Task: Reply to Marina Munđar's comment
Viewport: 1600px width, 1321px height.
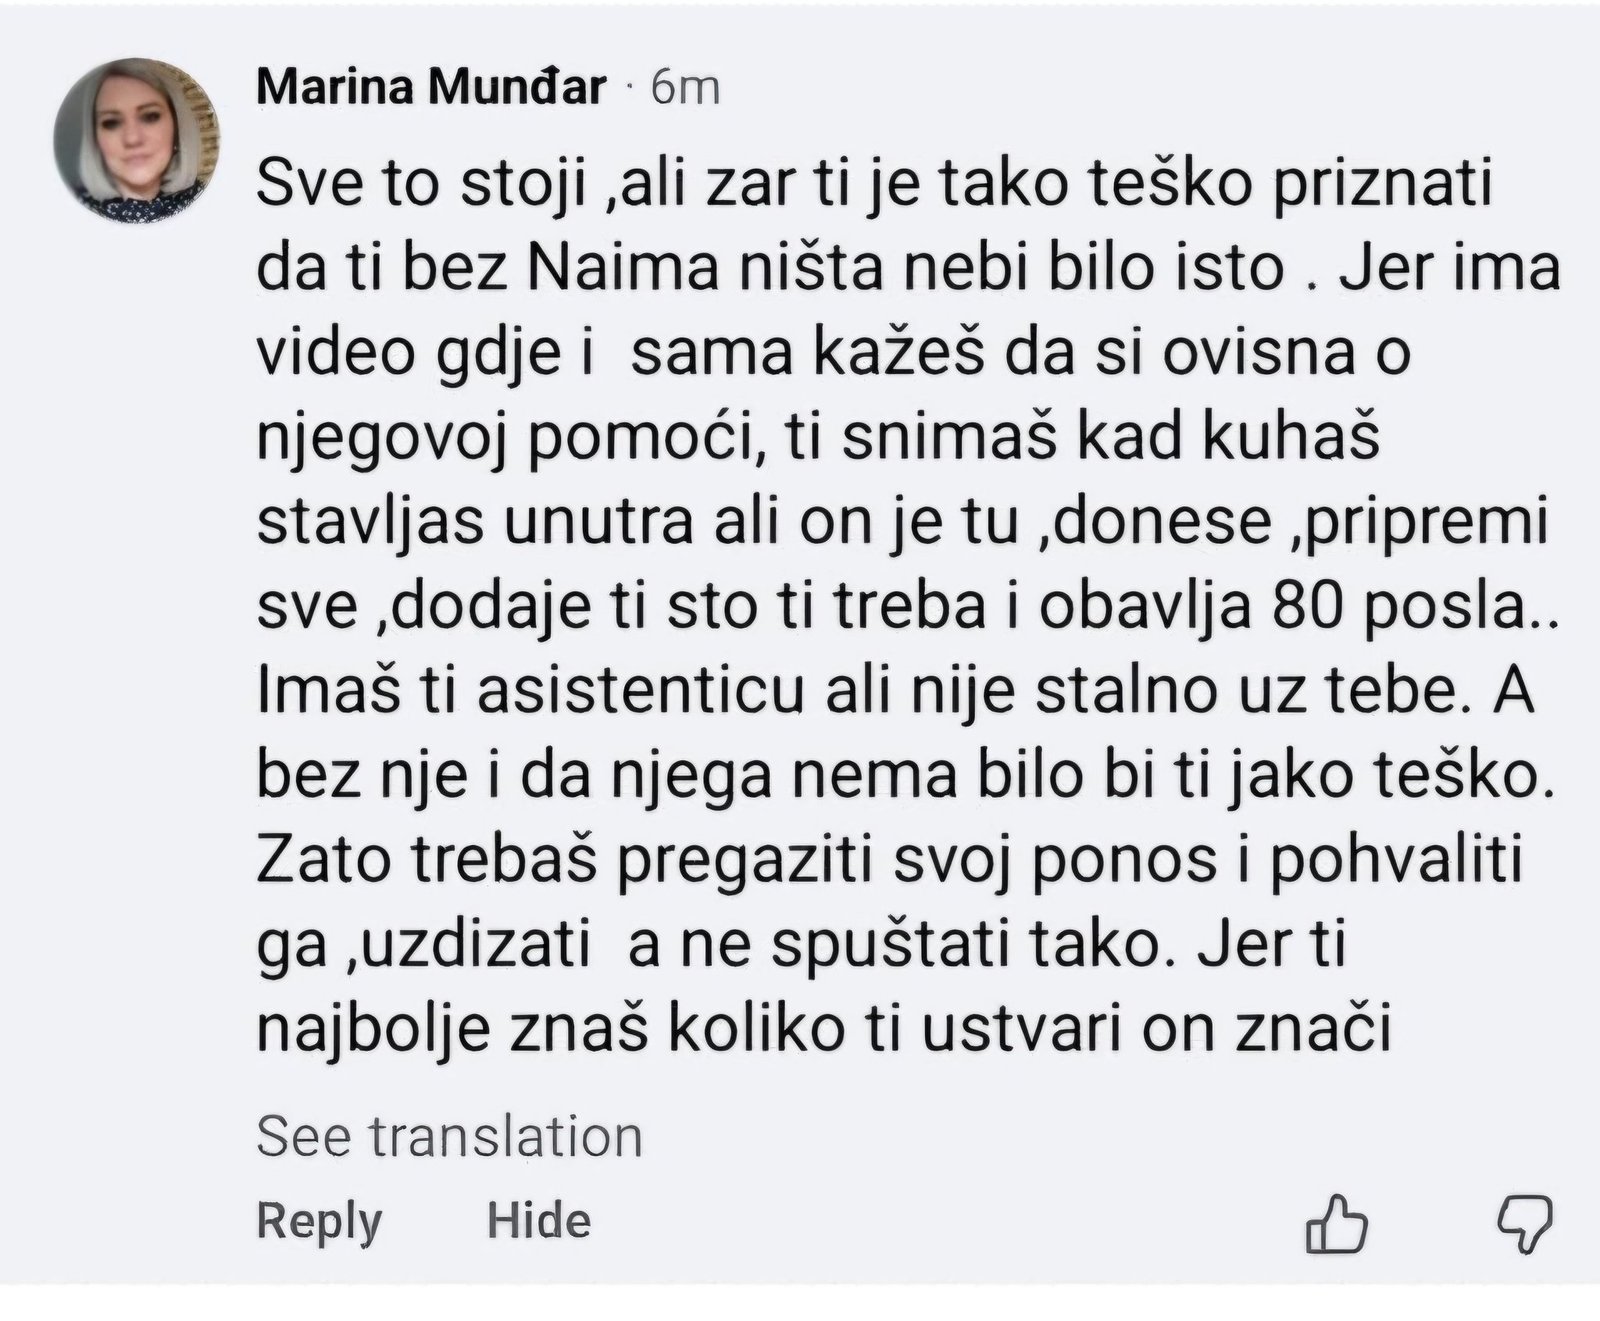Action: 319,1221
